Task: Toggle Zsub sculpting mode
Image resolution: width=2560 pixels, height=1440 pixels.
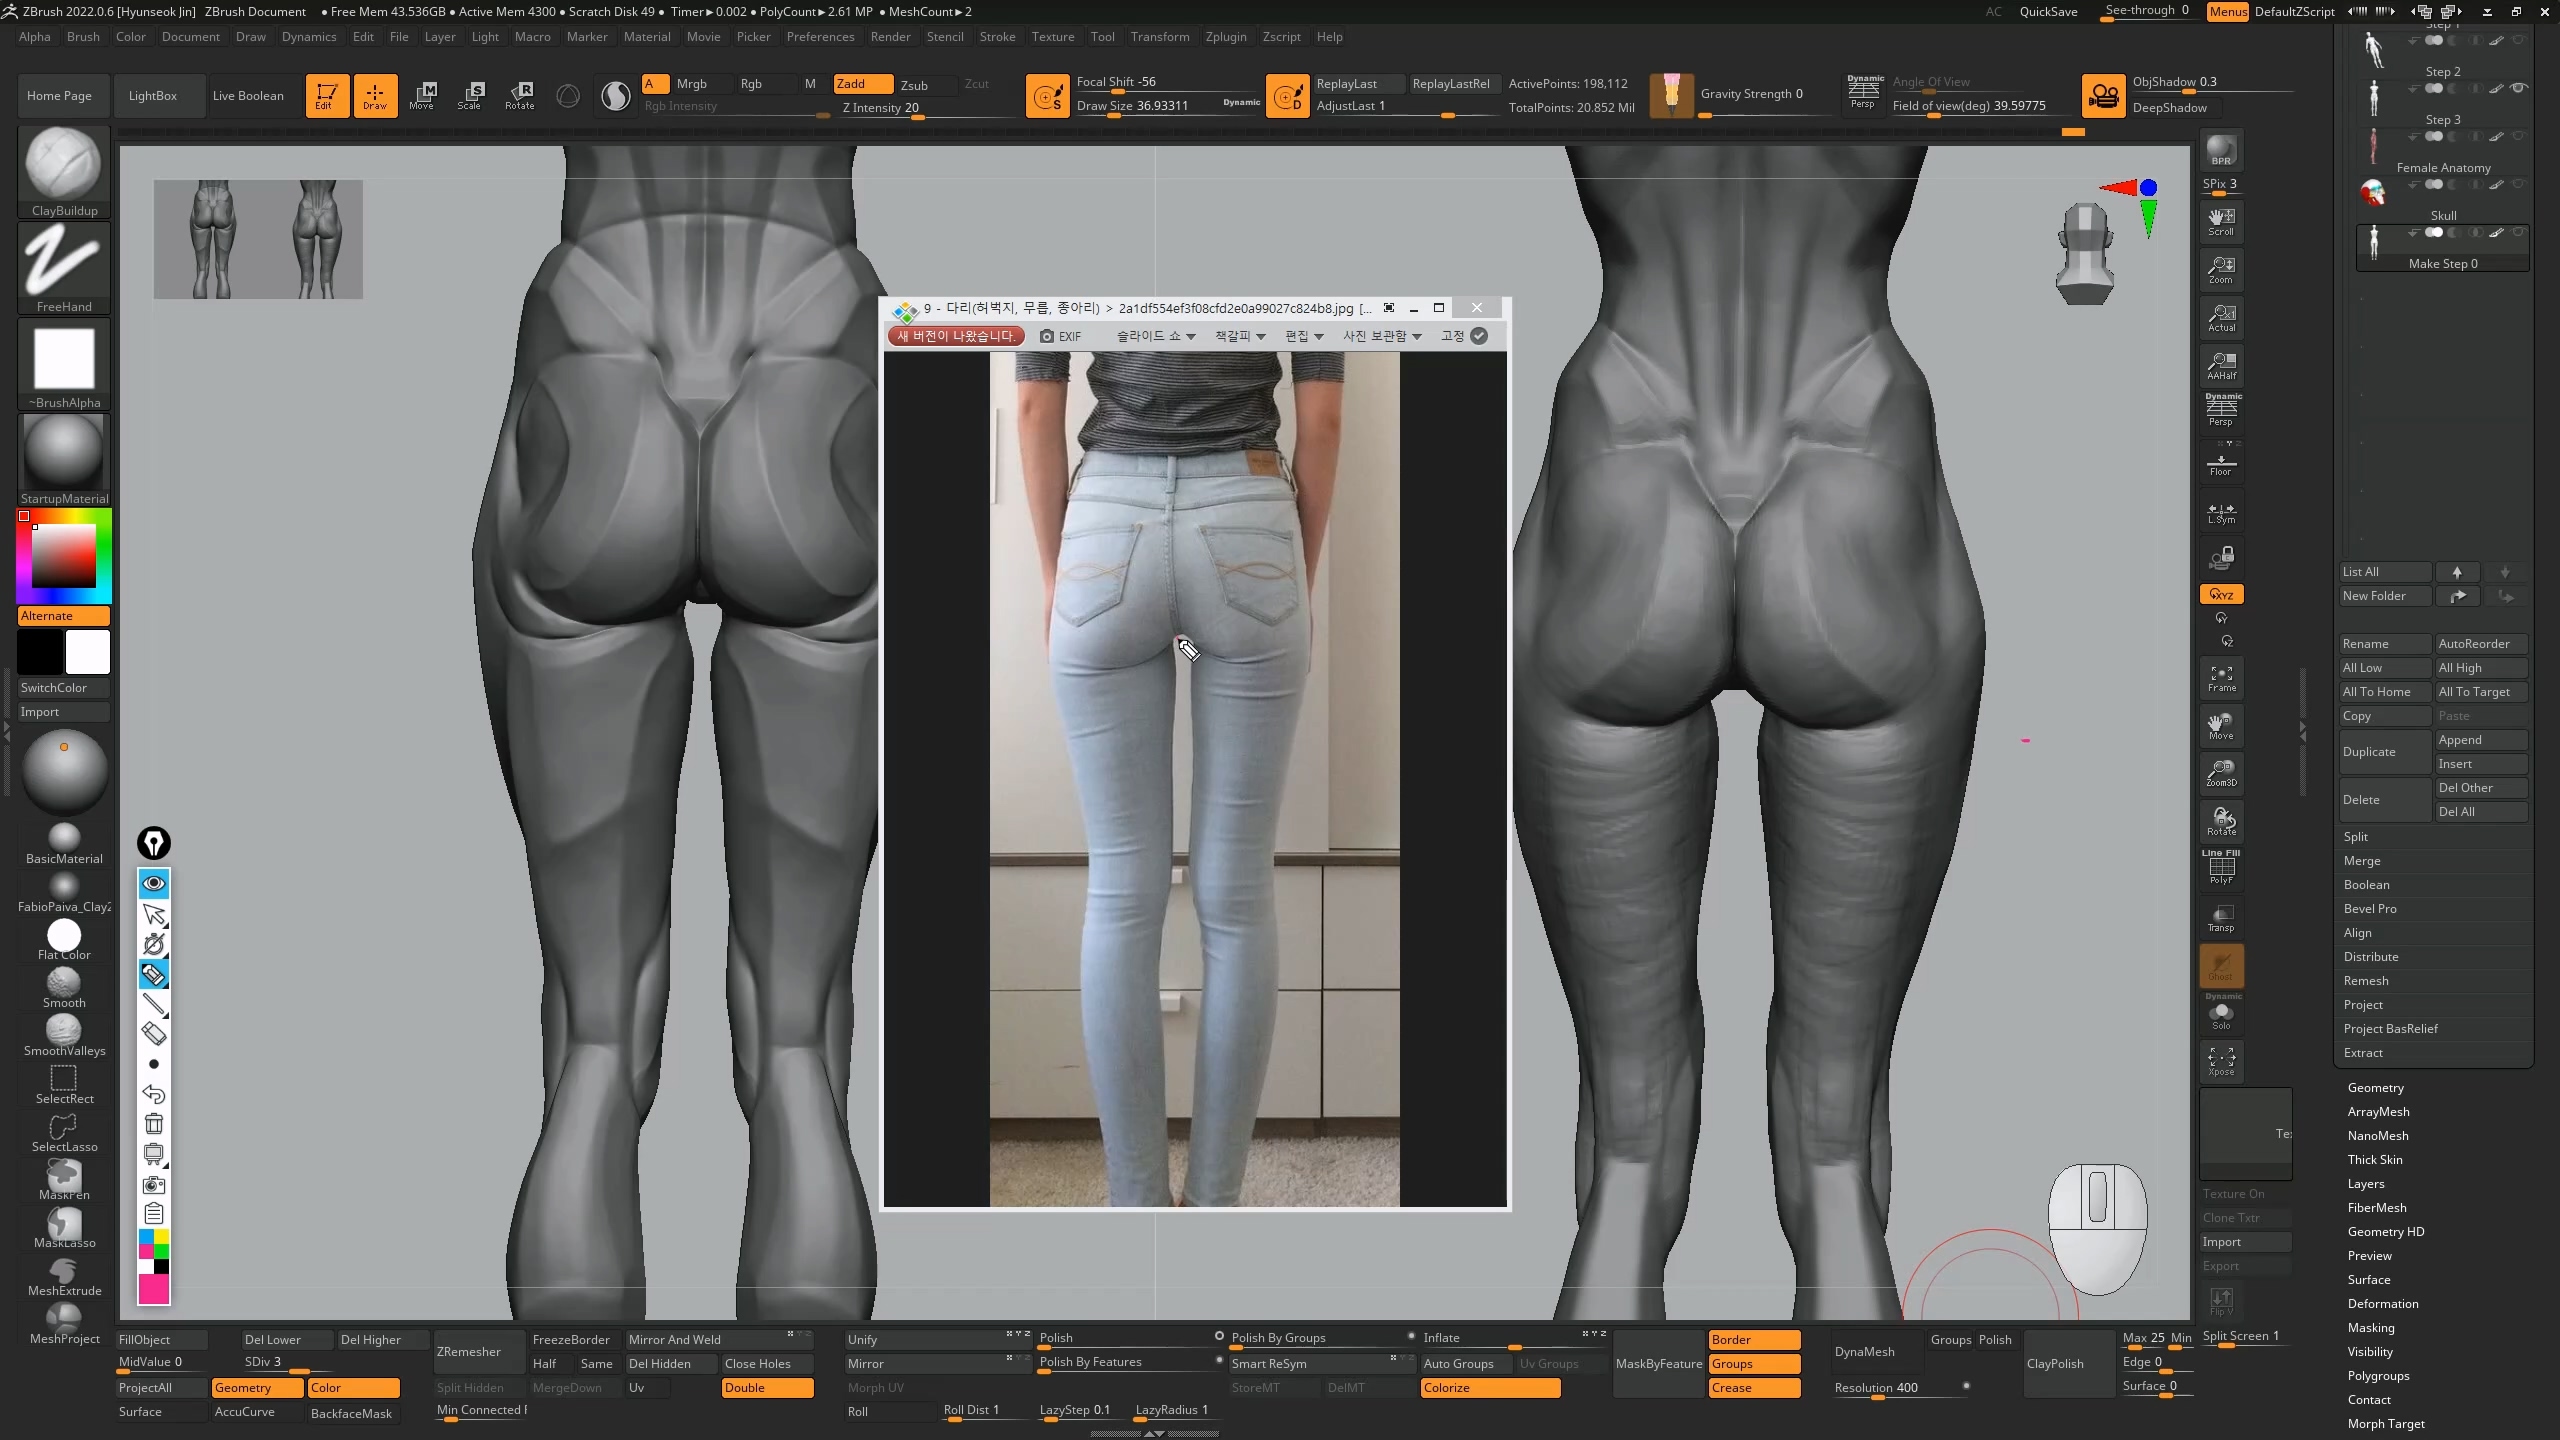Action: 913,85
